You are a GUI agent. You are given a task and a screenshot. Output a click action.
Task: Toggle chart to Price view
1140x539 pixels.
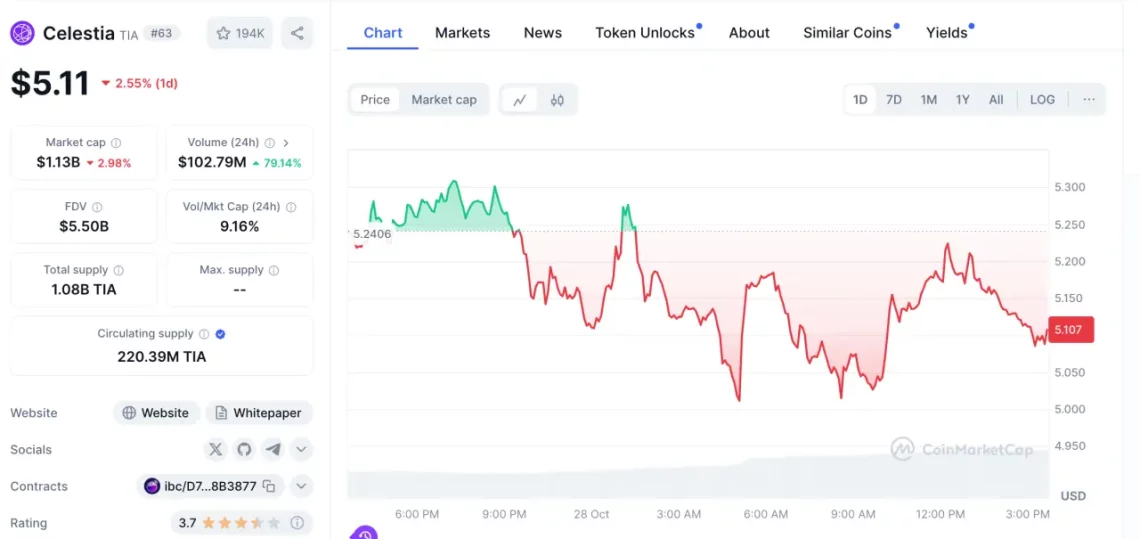[375, 100]
